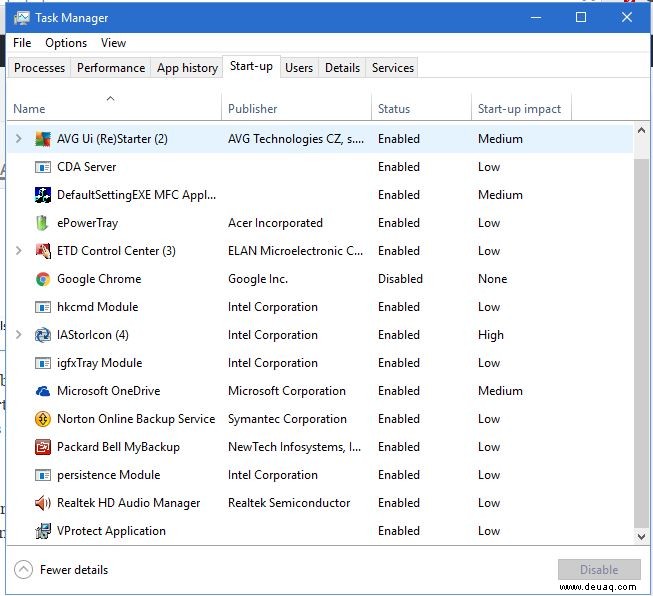Click the Google Chrome icon
Screen dimensions: 653x596
click(42, 279)
